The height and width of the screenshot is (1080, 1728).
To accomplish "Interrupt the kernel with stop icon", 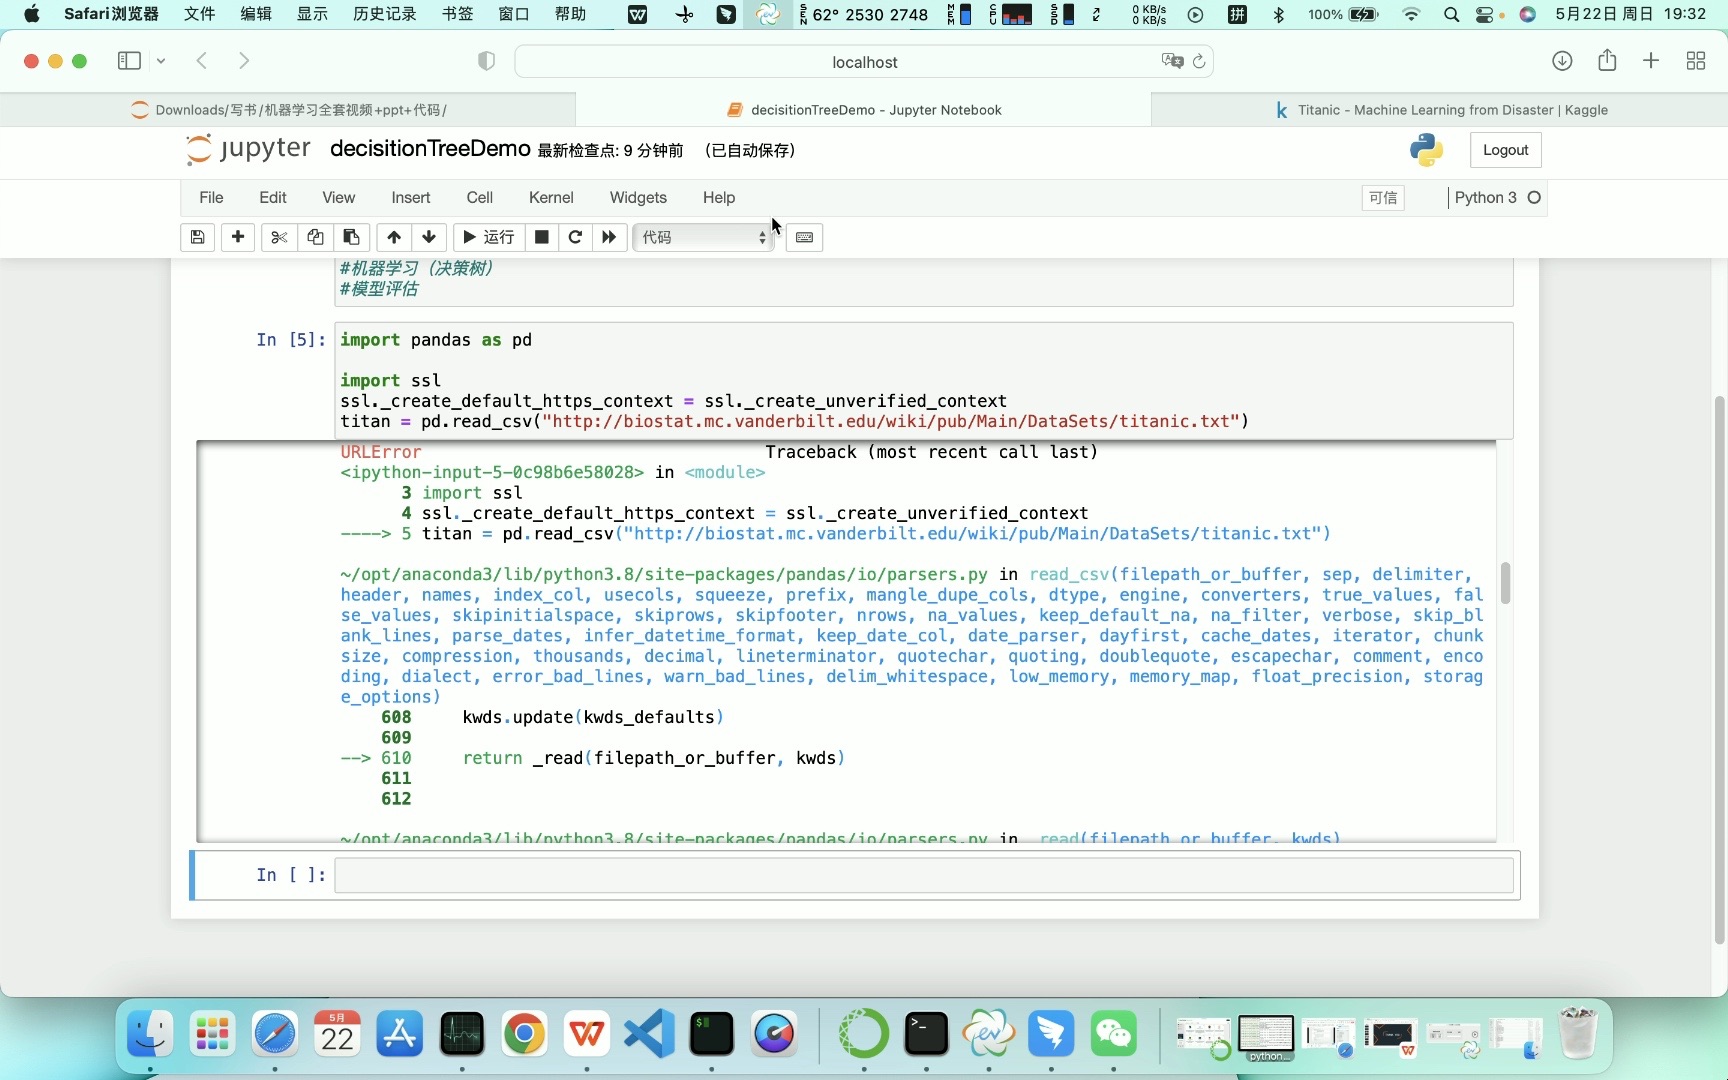I will pos(541,237).
